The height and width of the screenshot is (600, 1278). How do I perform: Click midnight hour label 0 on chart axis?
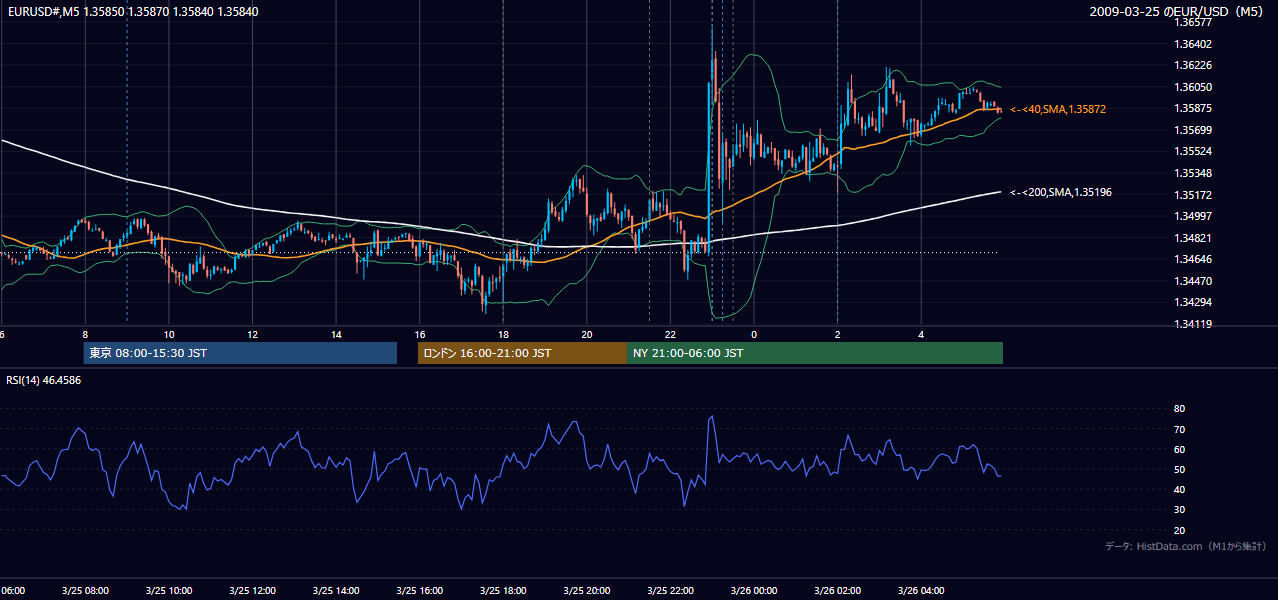pos(754,334)
